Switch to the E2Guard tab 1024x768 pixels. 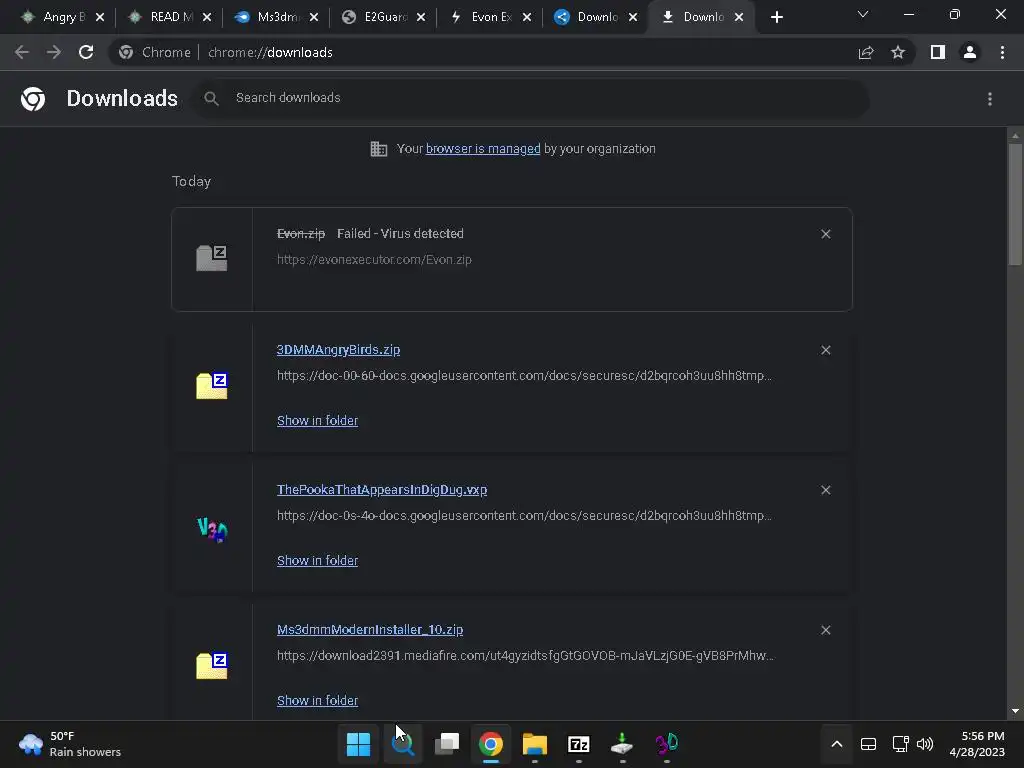point(376,17)
